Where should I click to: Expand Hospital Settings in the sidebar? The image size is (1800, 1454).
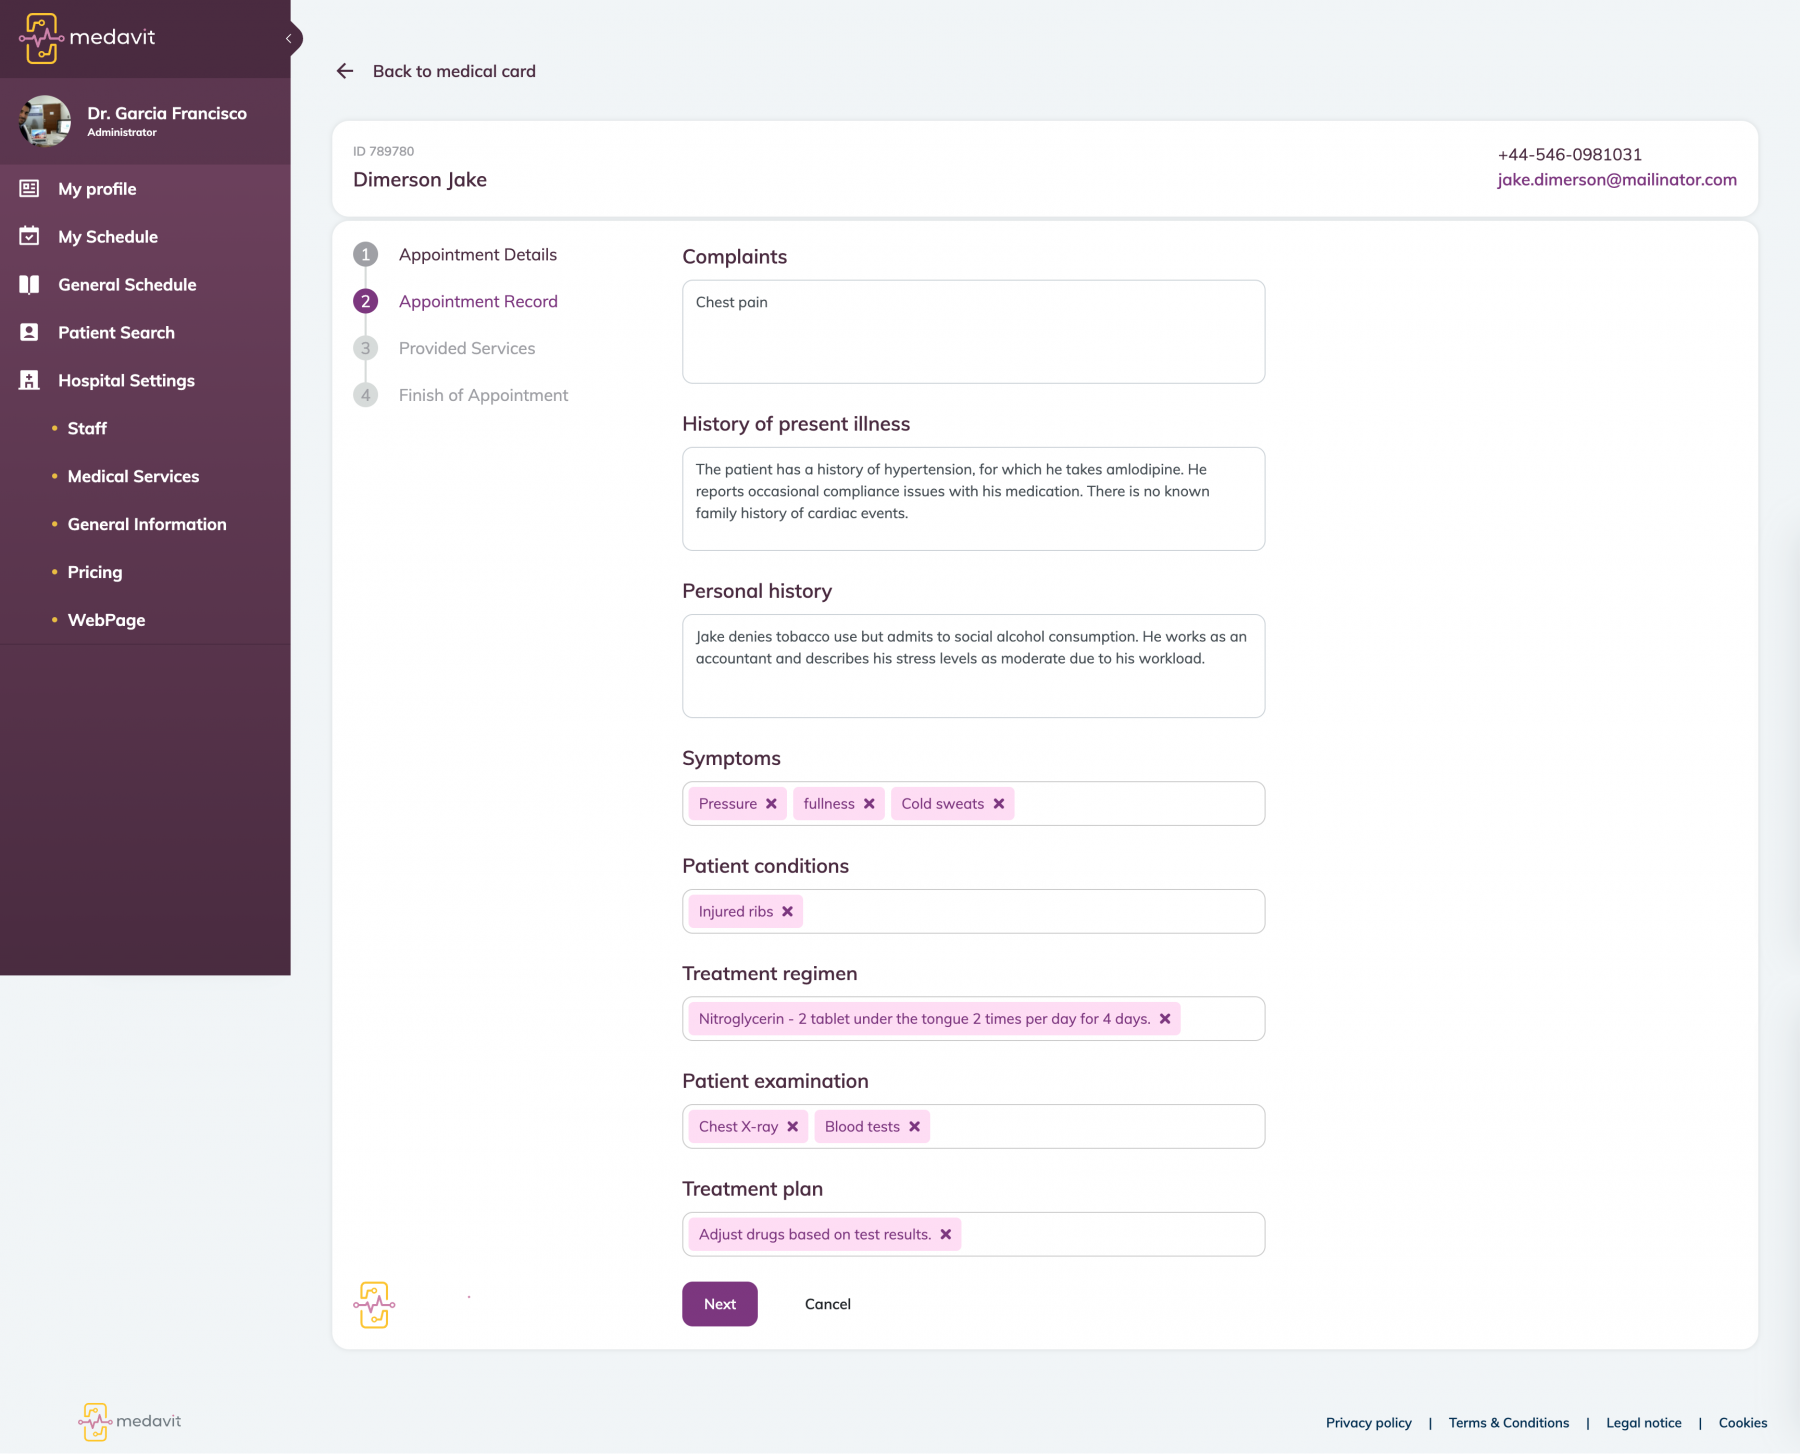point(126,381)
